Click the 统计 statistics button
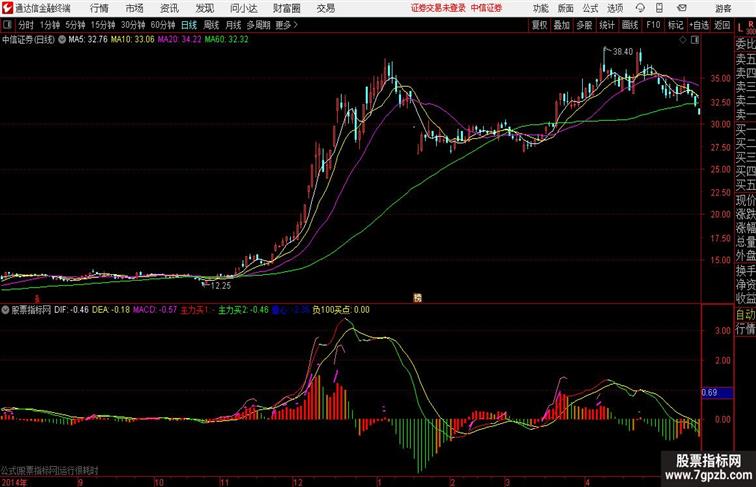This screenshot has height=487, width=756. [x=607, y=25]
